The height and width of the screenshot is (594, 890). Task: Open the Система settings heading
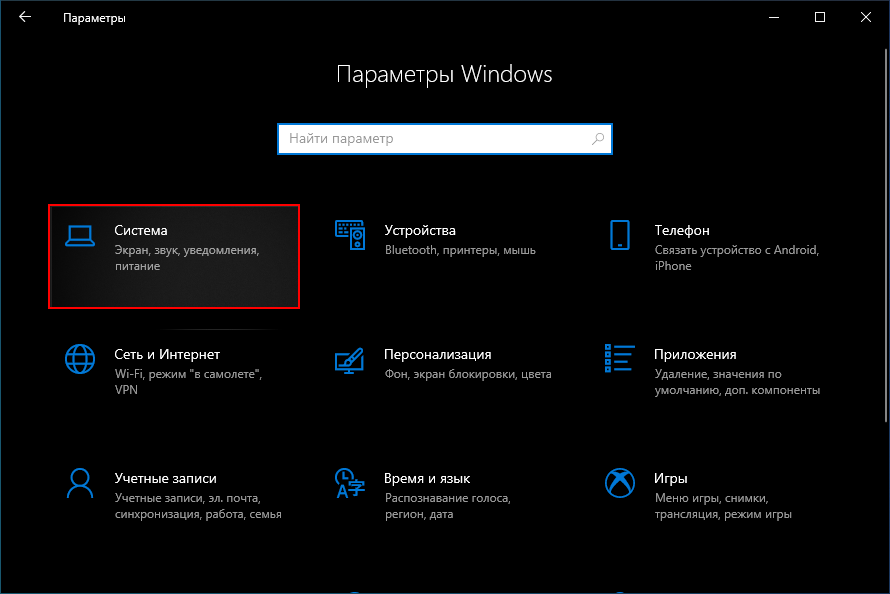[141, 230]
